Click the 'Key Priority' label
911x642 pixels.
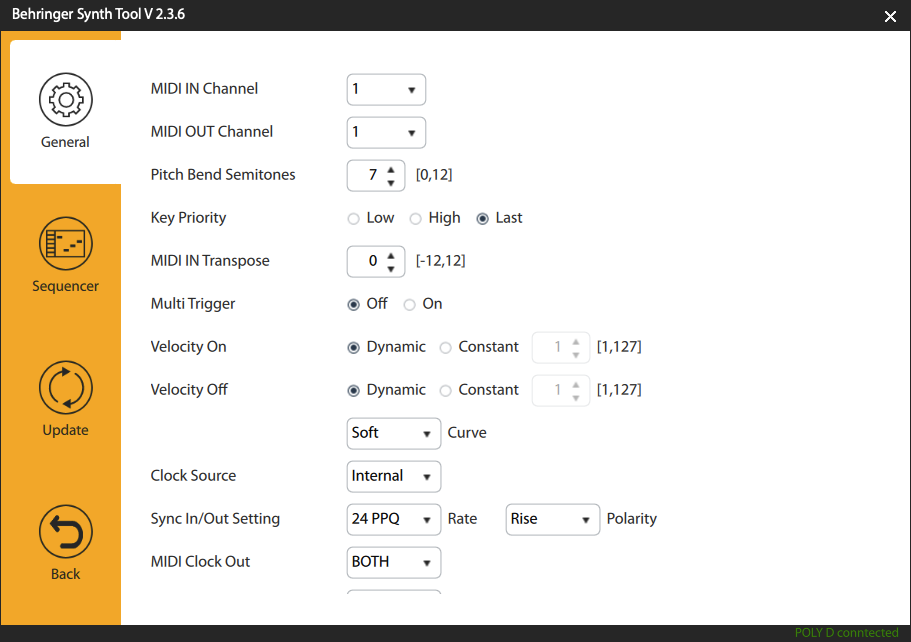pyautogui.click(x=188, y=218)
